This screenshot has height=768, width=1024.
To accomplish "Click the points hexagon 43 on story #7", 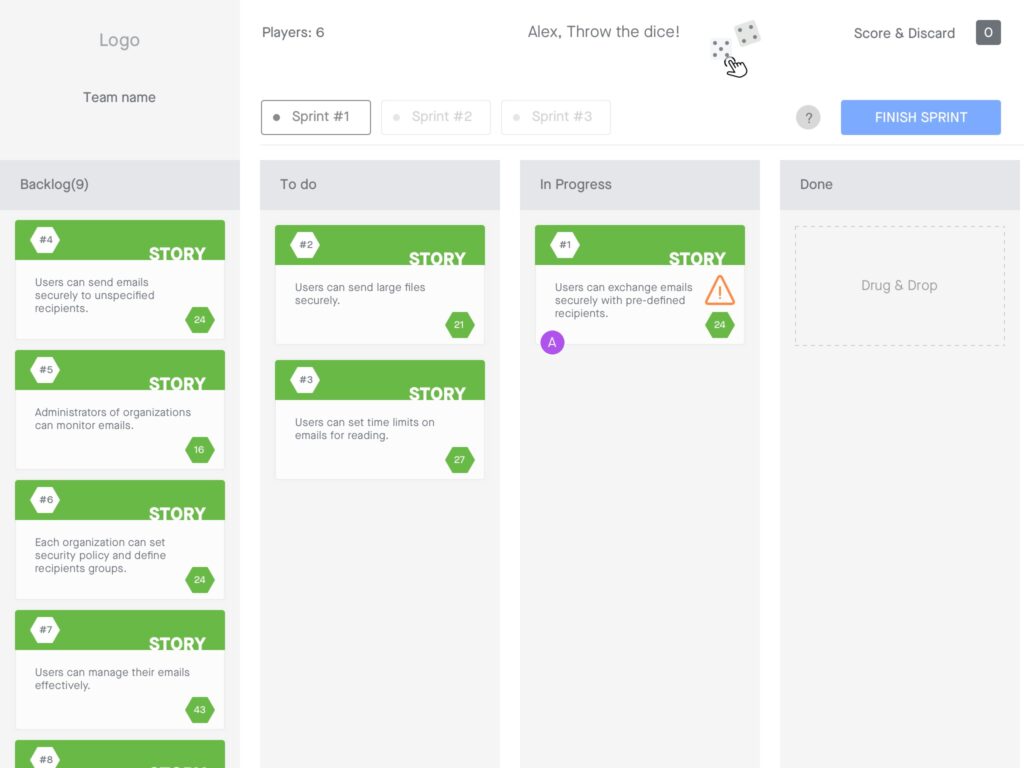I will coord(200,710).
